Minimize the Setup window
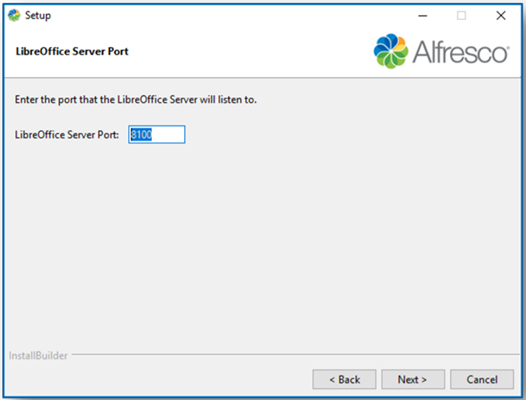The image size is (526, 400). (x=423, y=15)
